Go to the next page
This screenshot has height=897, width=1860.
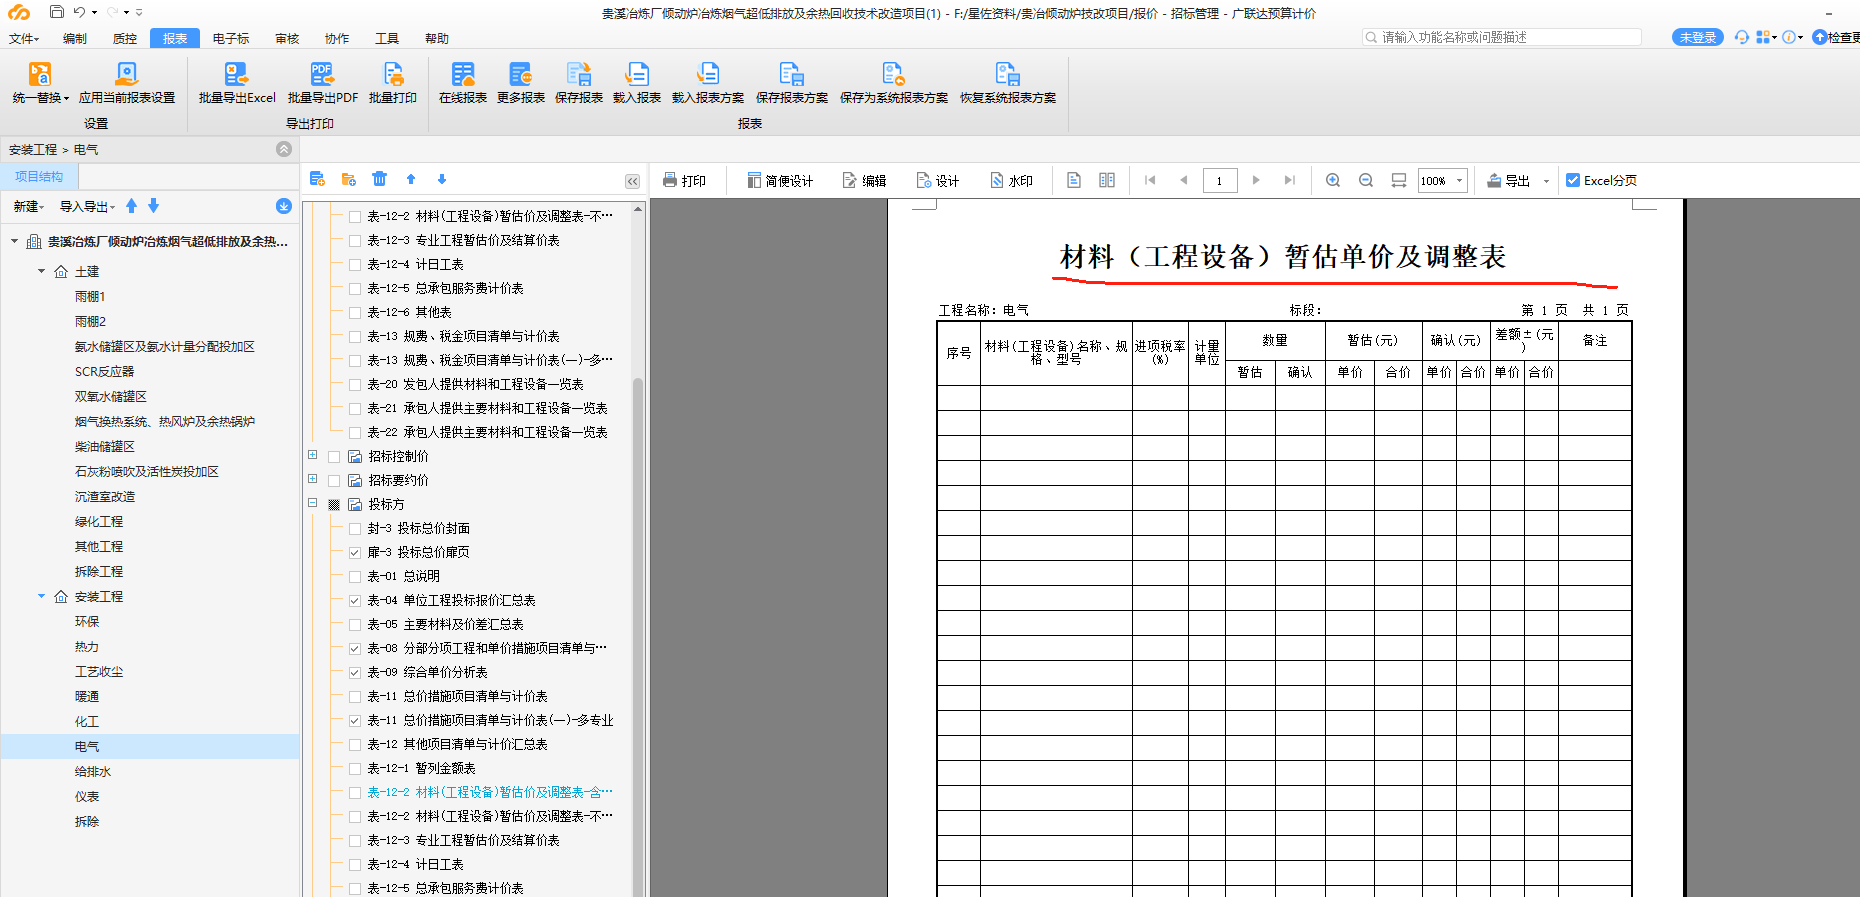(x=1256, y=180)
